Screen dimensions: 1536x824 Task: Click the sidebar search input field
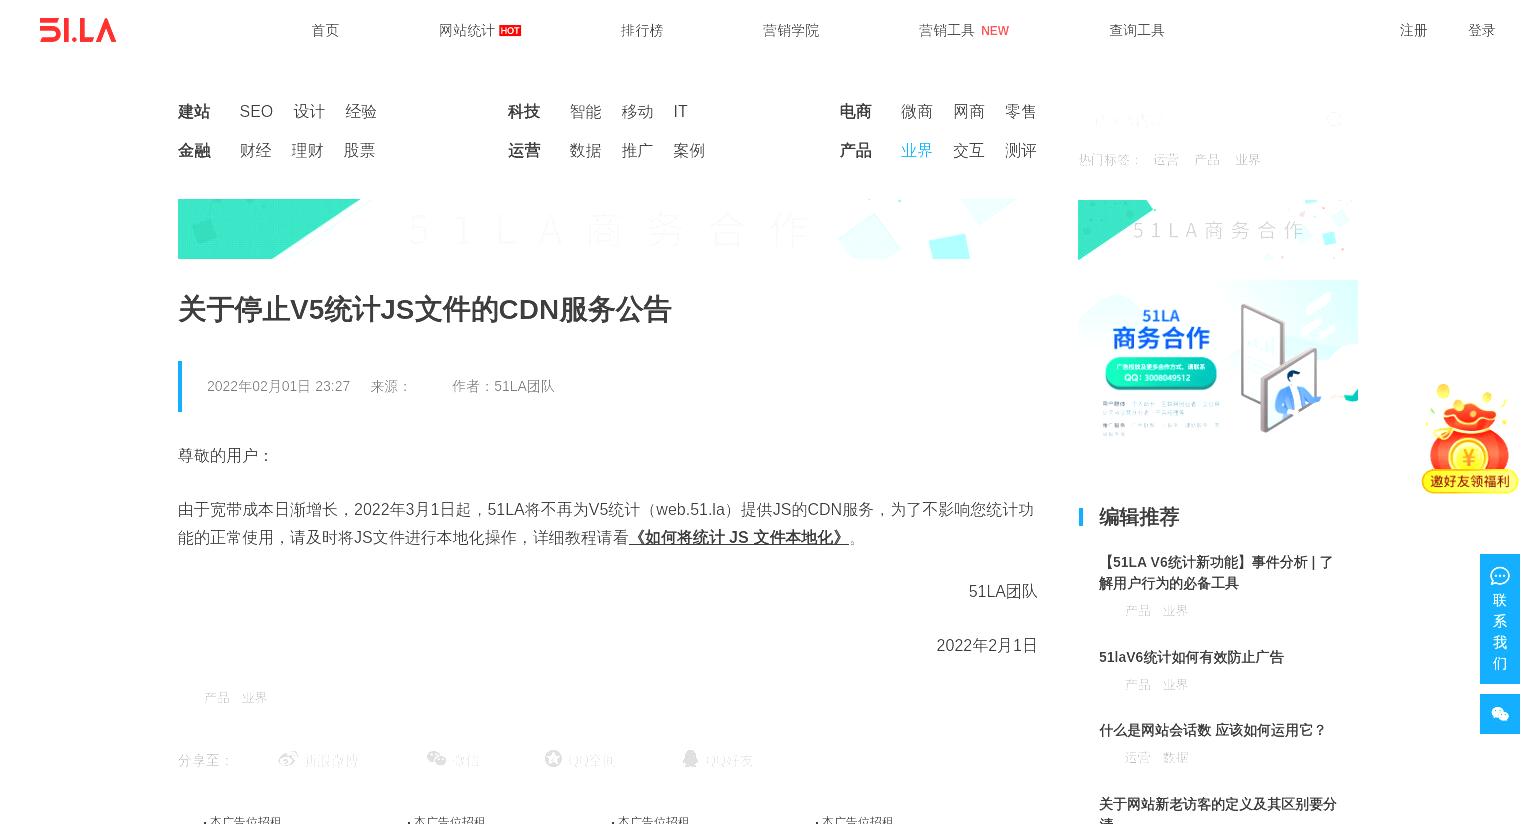tap(1200, 120)
